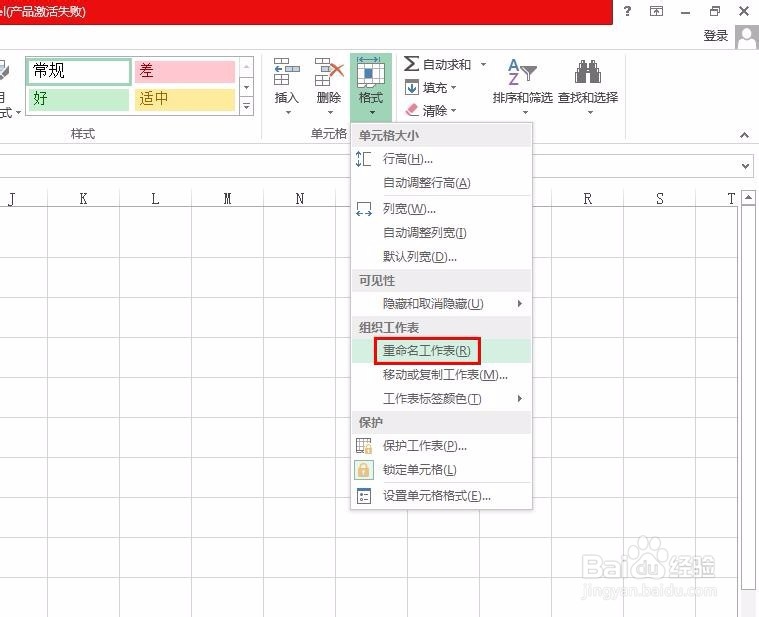Click the AutoSum sigma icon

(411, 64)
